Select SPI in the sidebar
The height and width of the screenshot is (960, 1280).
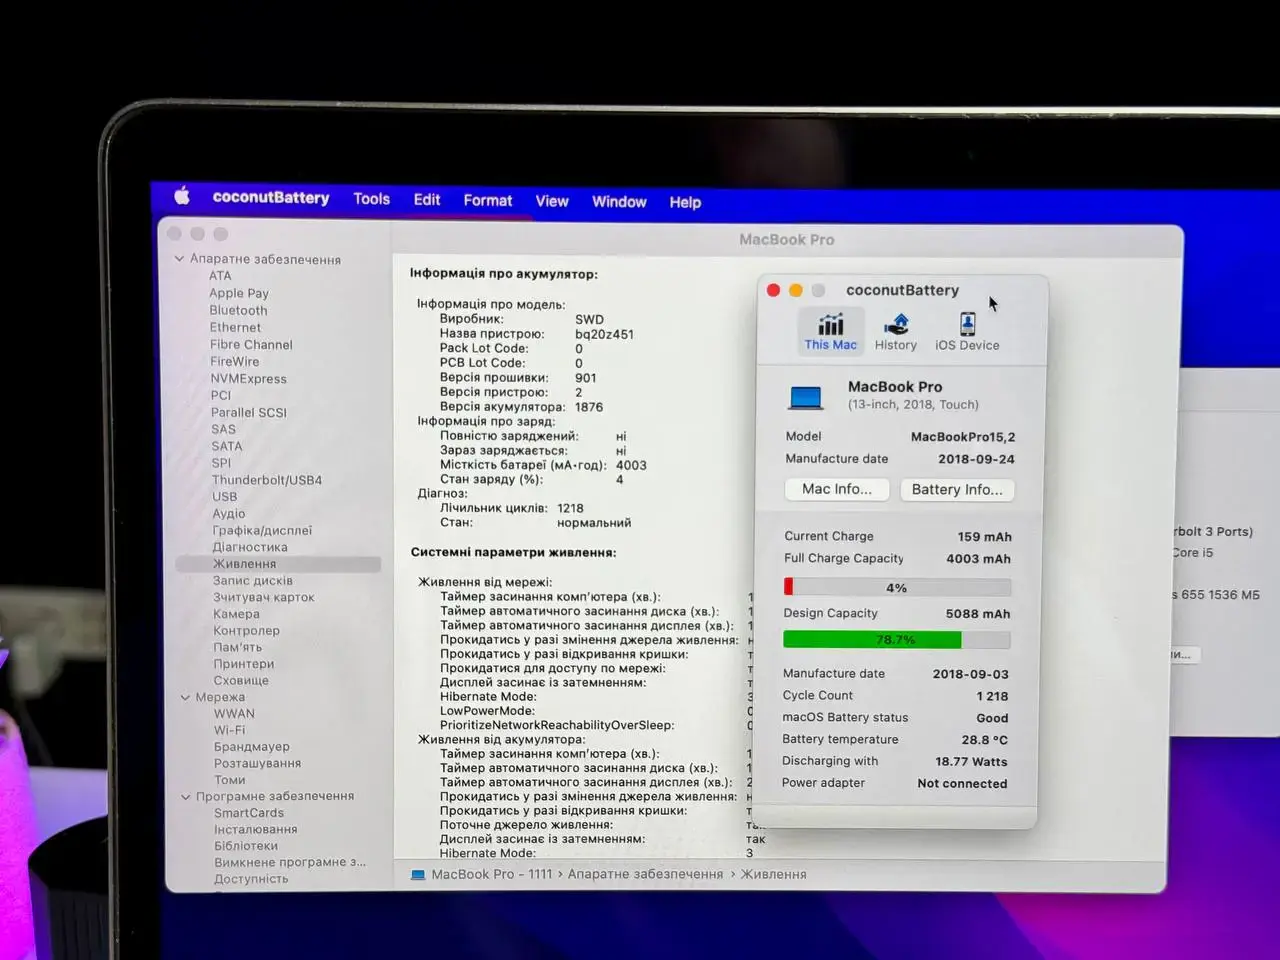point(222,463)
